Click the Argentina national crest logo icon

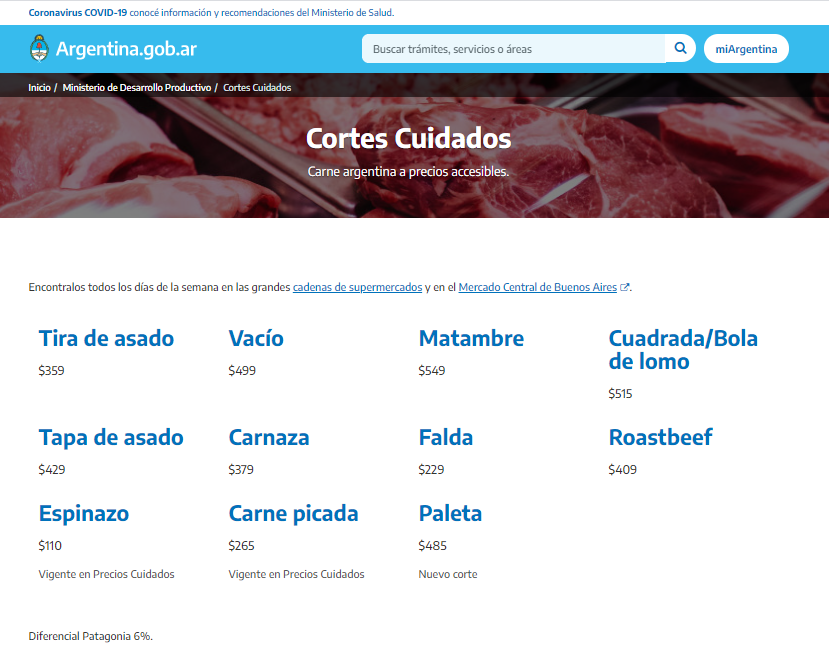click(x=40, y=48)
